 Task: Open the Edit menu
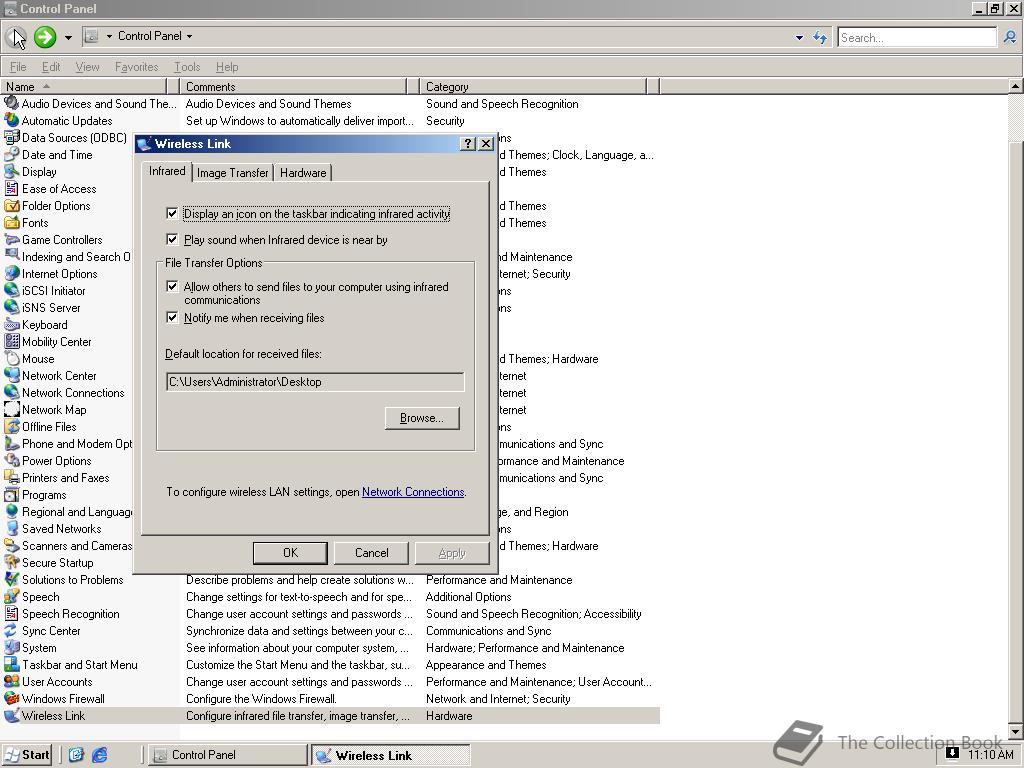51,67
